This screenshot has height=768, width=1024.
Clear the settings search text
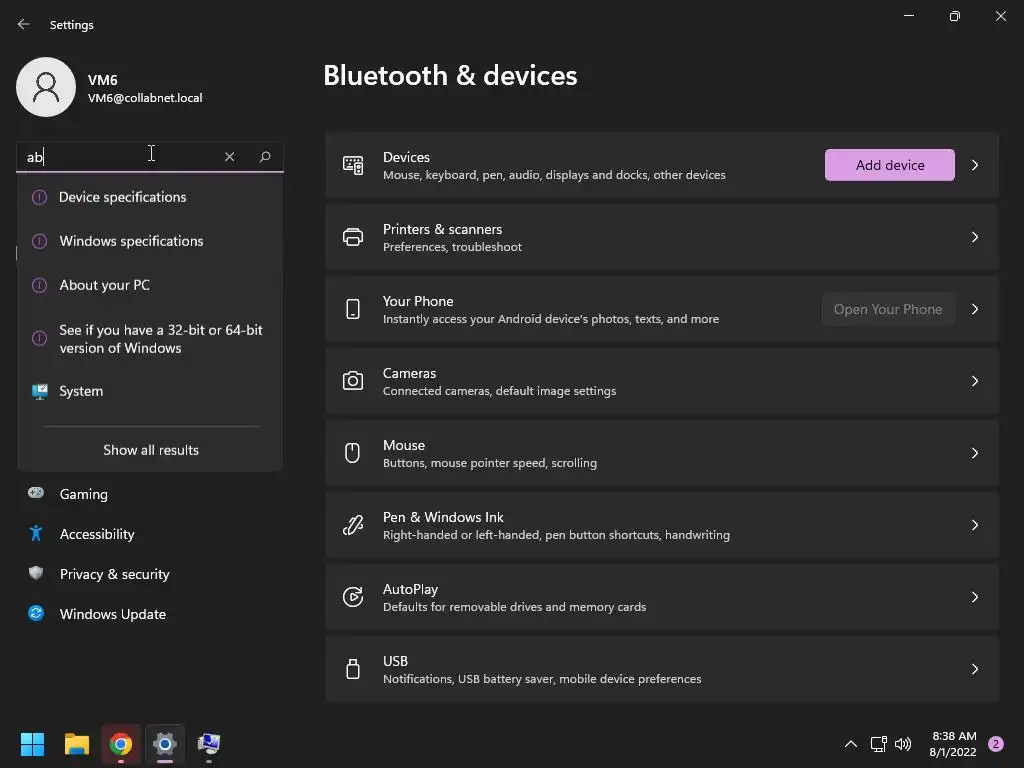pos(229,156)
